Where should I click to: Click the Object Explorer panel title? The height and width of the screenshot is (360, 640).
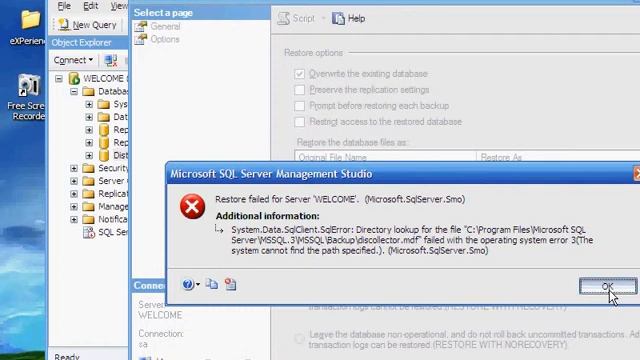click(81, 42)
